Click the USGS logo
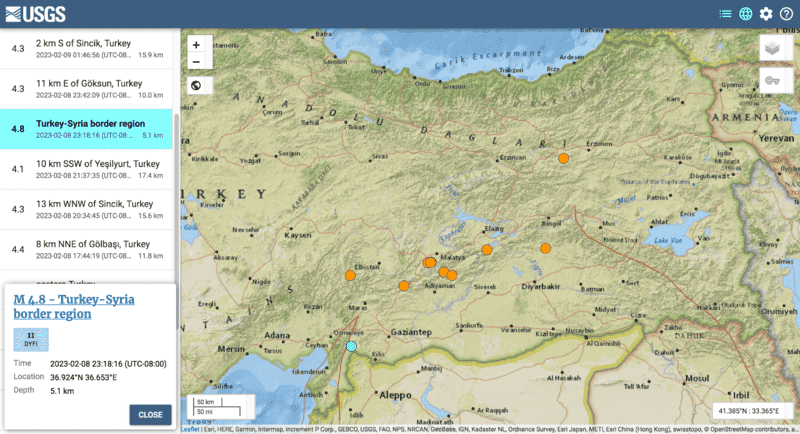The height and width of the screenshot is (434, 800). 38,14
